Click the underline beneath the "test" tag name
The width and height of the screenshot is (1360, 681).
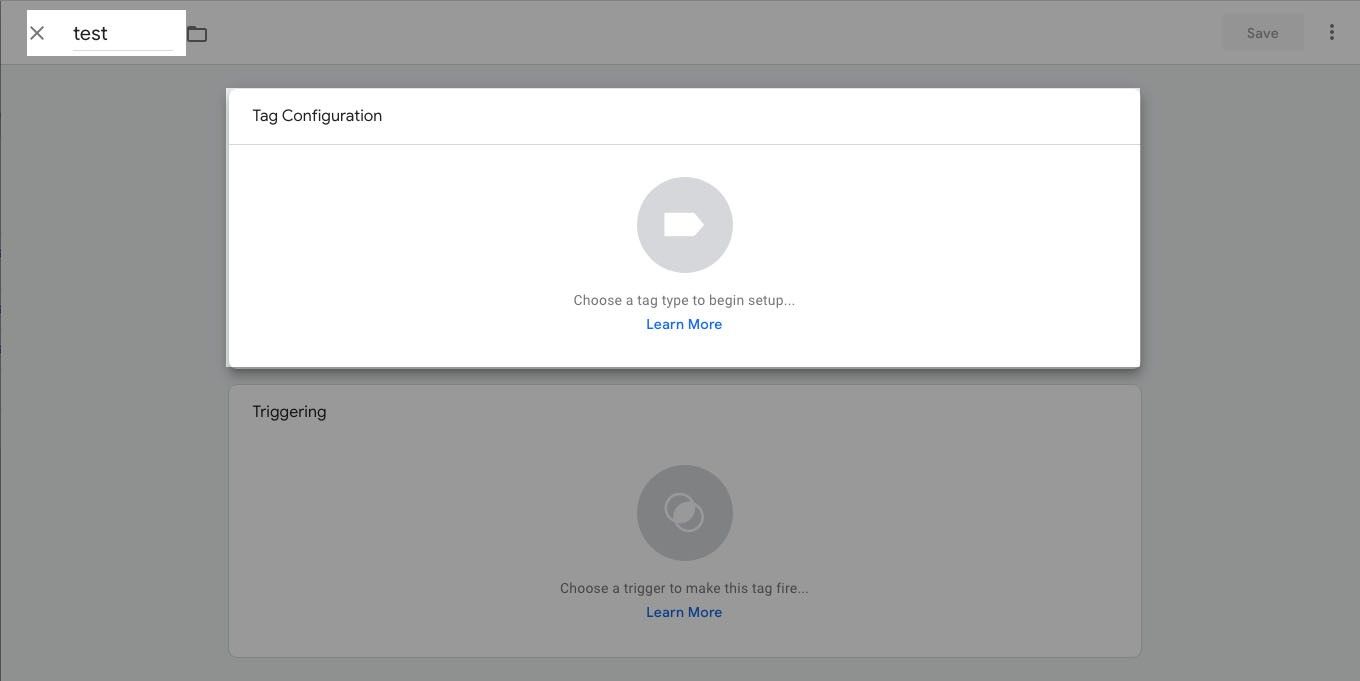(122, 50)
